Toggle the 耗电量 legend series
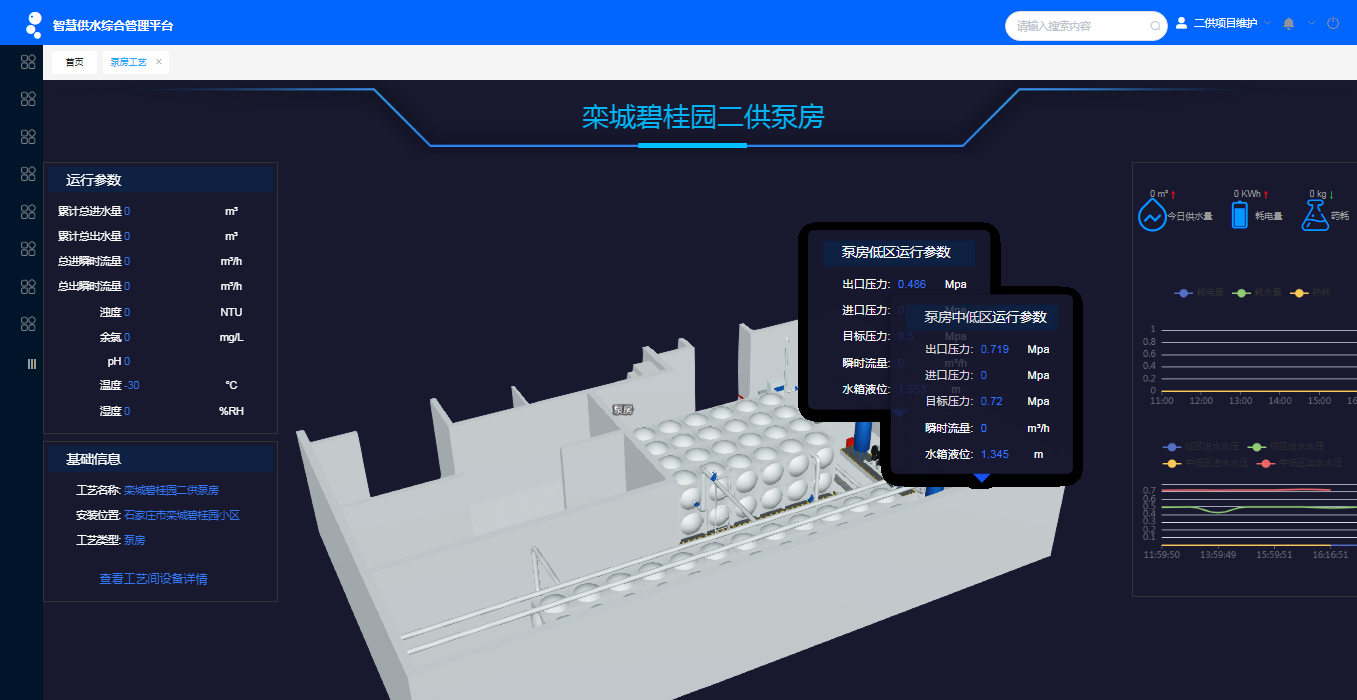Screen dimensions: 1357x700 tap(1199, 293)
